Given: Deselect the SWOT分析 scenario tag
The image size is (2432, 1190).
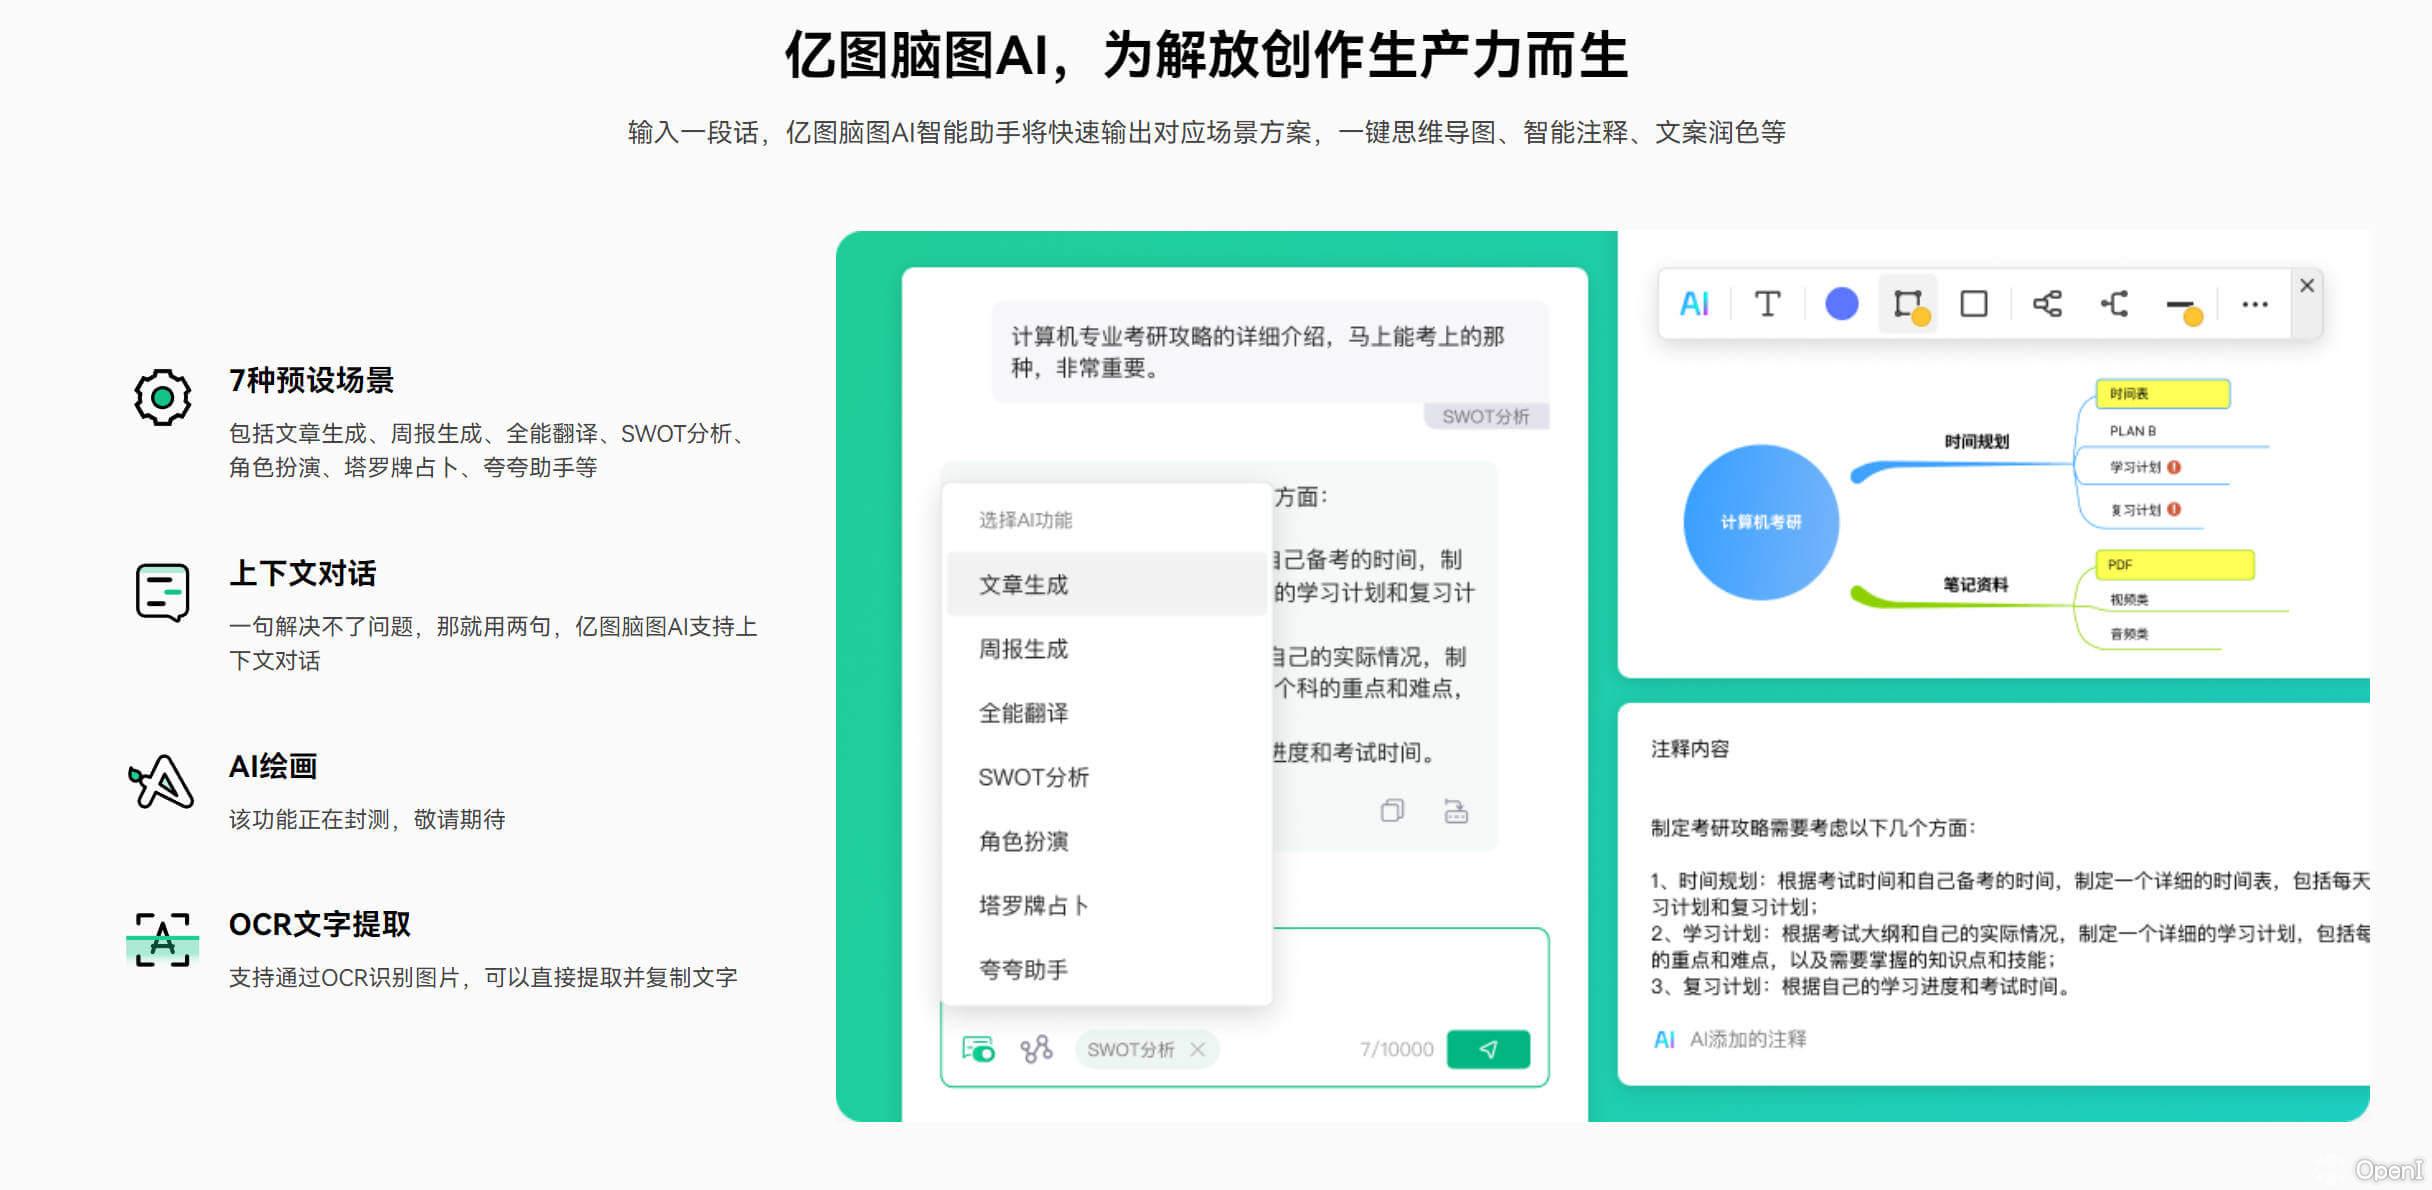Looking at the screenshot, I should pos(1197,1048).
